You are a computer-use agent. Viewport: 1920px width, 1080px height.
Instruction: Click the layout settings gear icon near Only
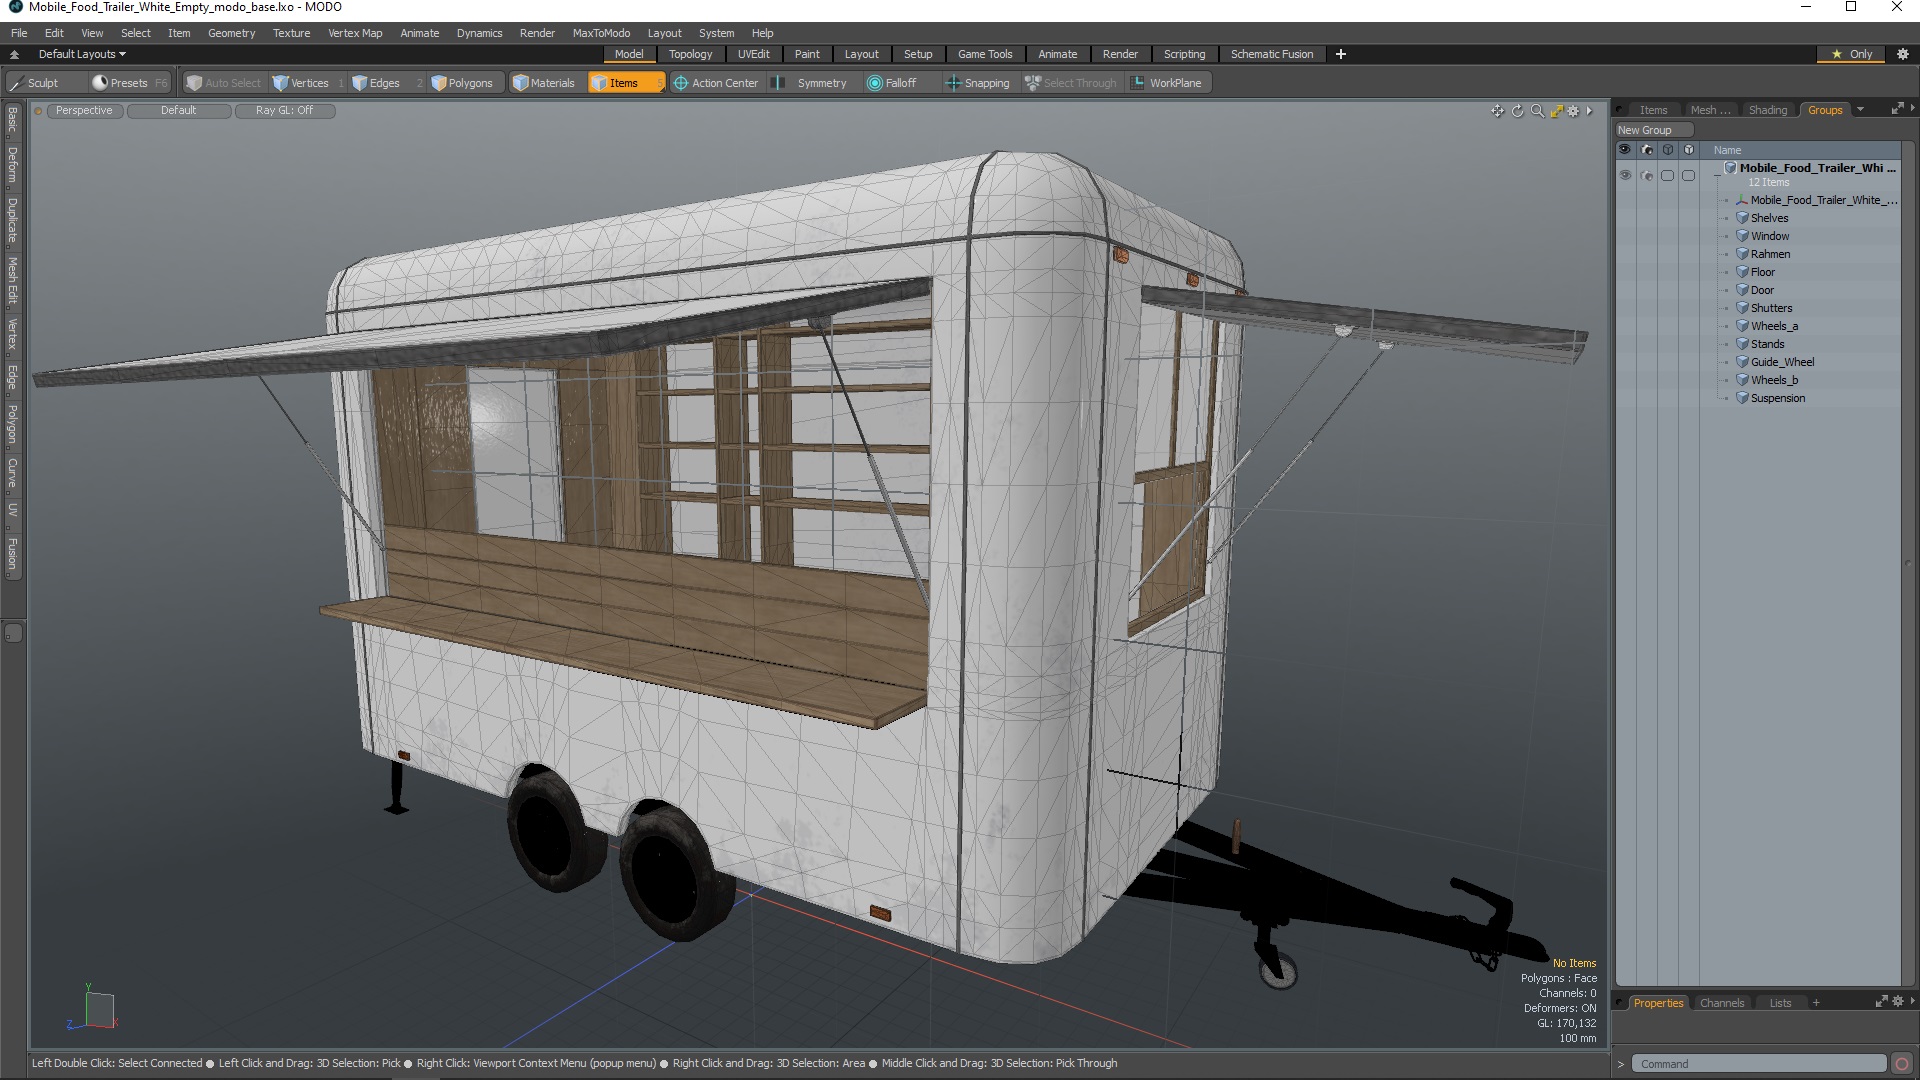coord(1902,54)
